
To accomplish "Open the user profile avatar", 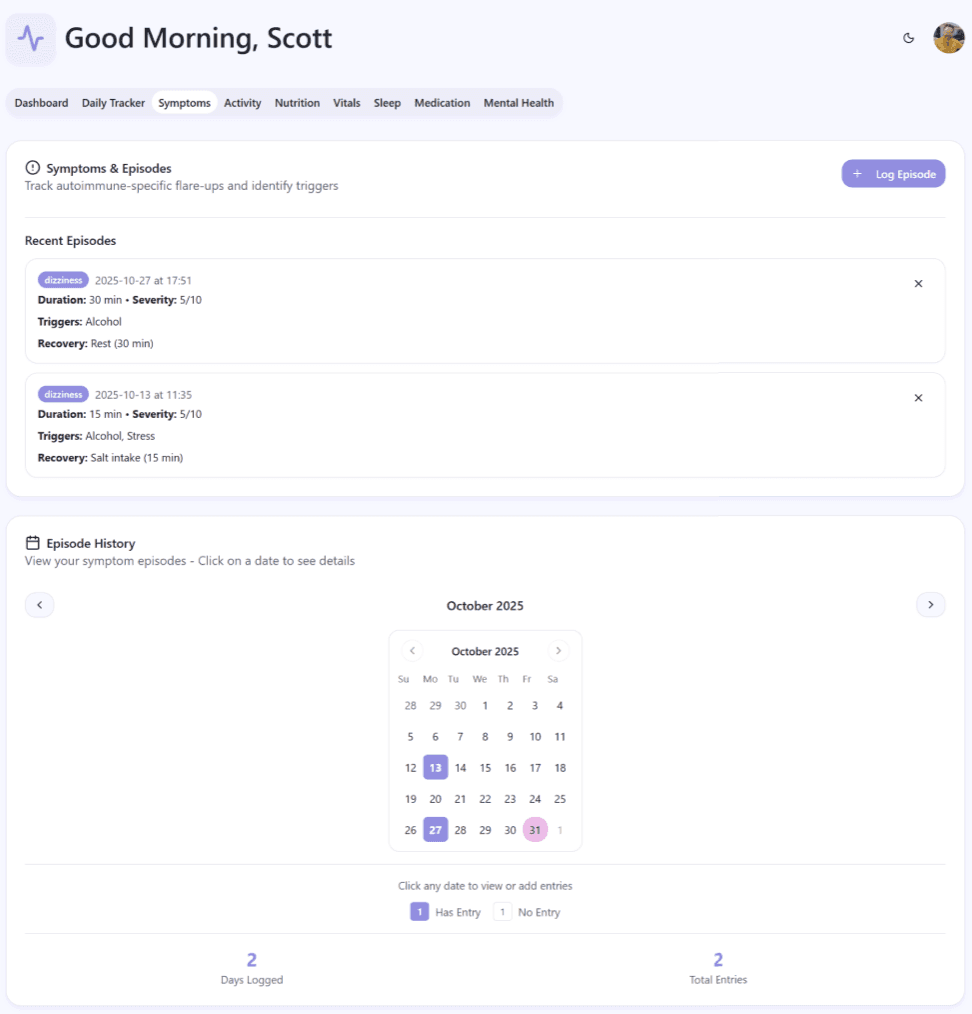I will point(949,38).
